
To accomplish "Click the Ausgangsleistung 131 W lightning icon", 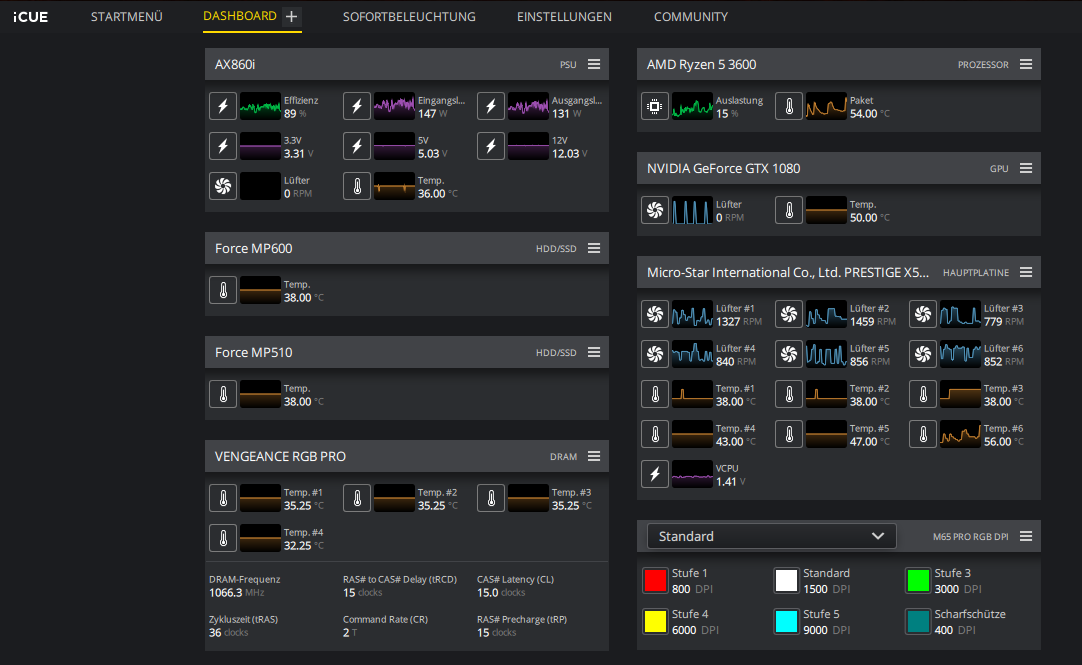I will pyautogui.click(x=491, y=106).
